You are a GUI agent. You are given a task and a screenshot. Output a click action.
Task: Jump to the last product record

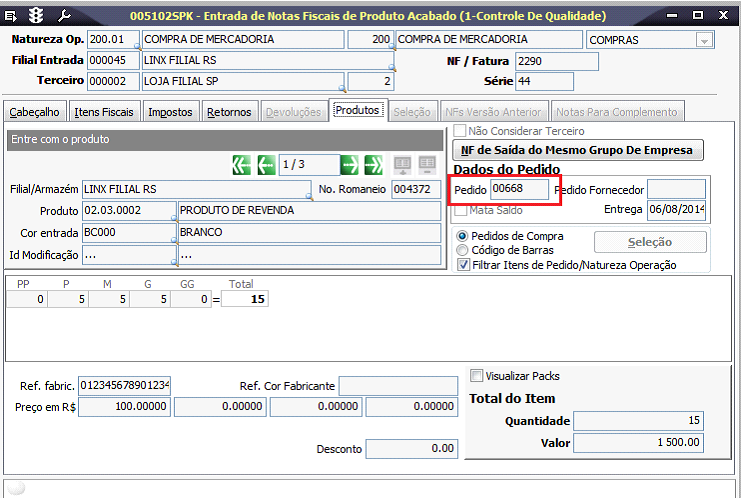coord(374,164)
